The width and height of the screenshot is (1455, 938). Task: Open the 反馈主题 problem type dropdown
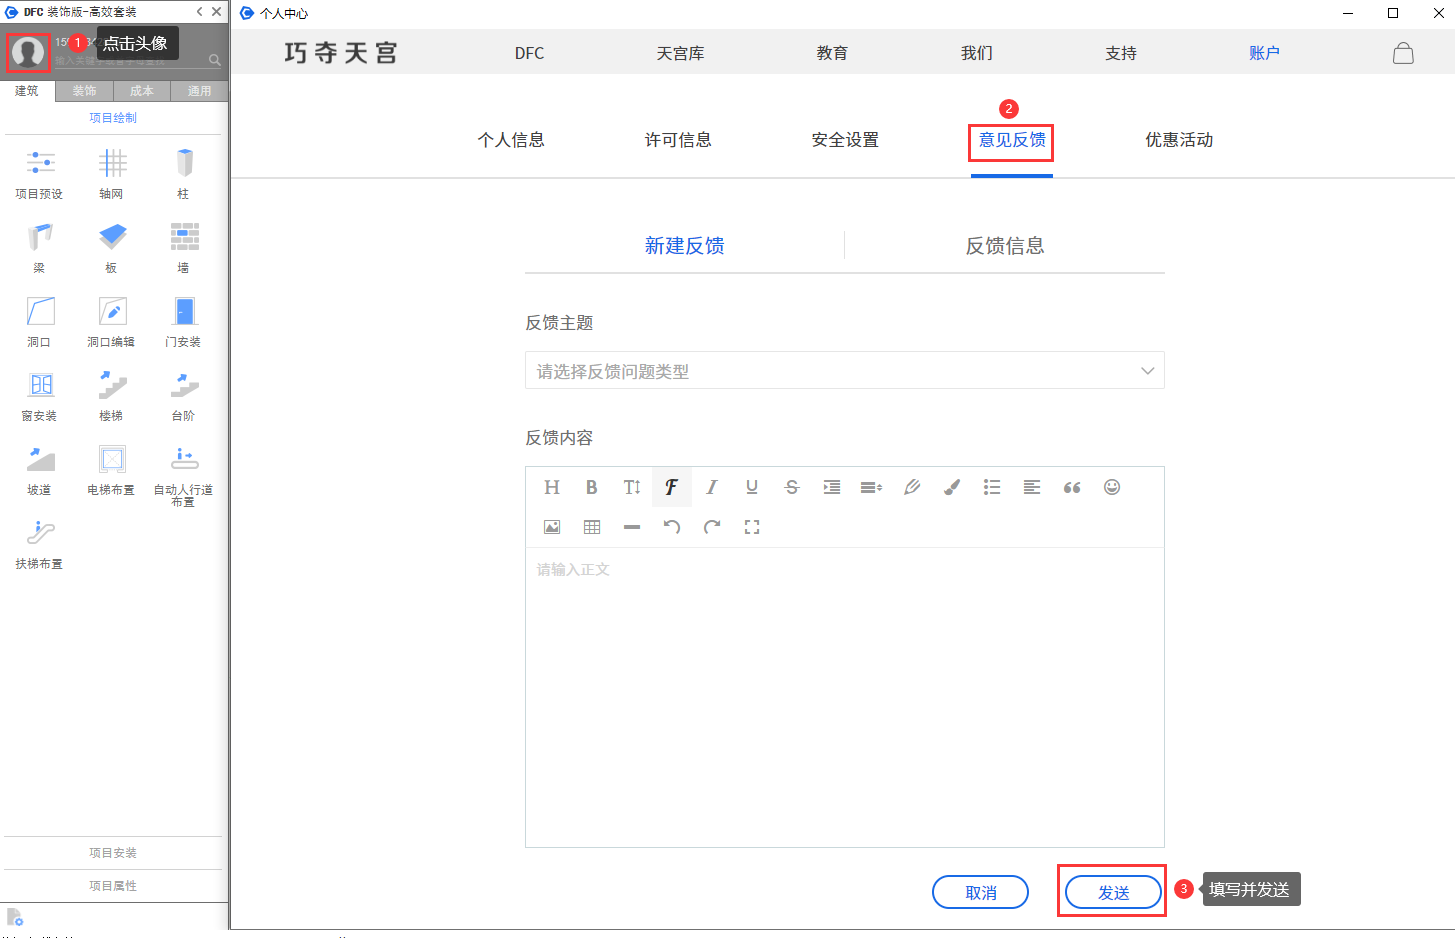point(844,371)
